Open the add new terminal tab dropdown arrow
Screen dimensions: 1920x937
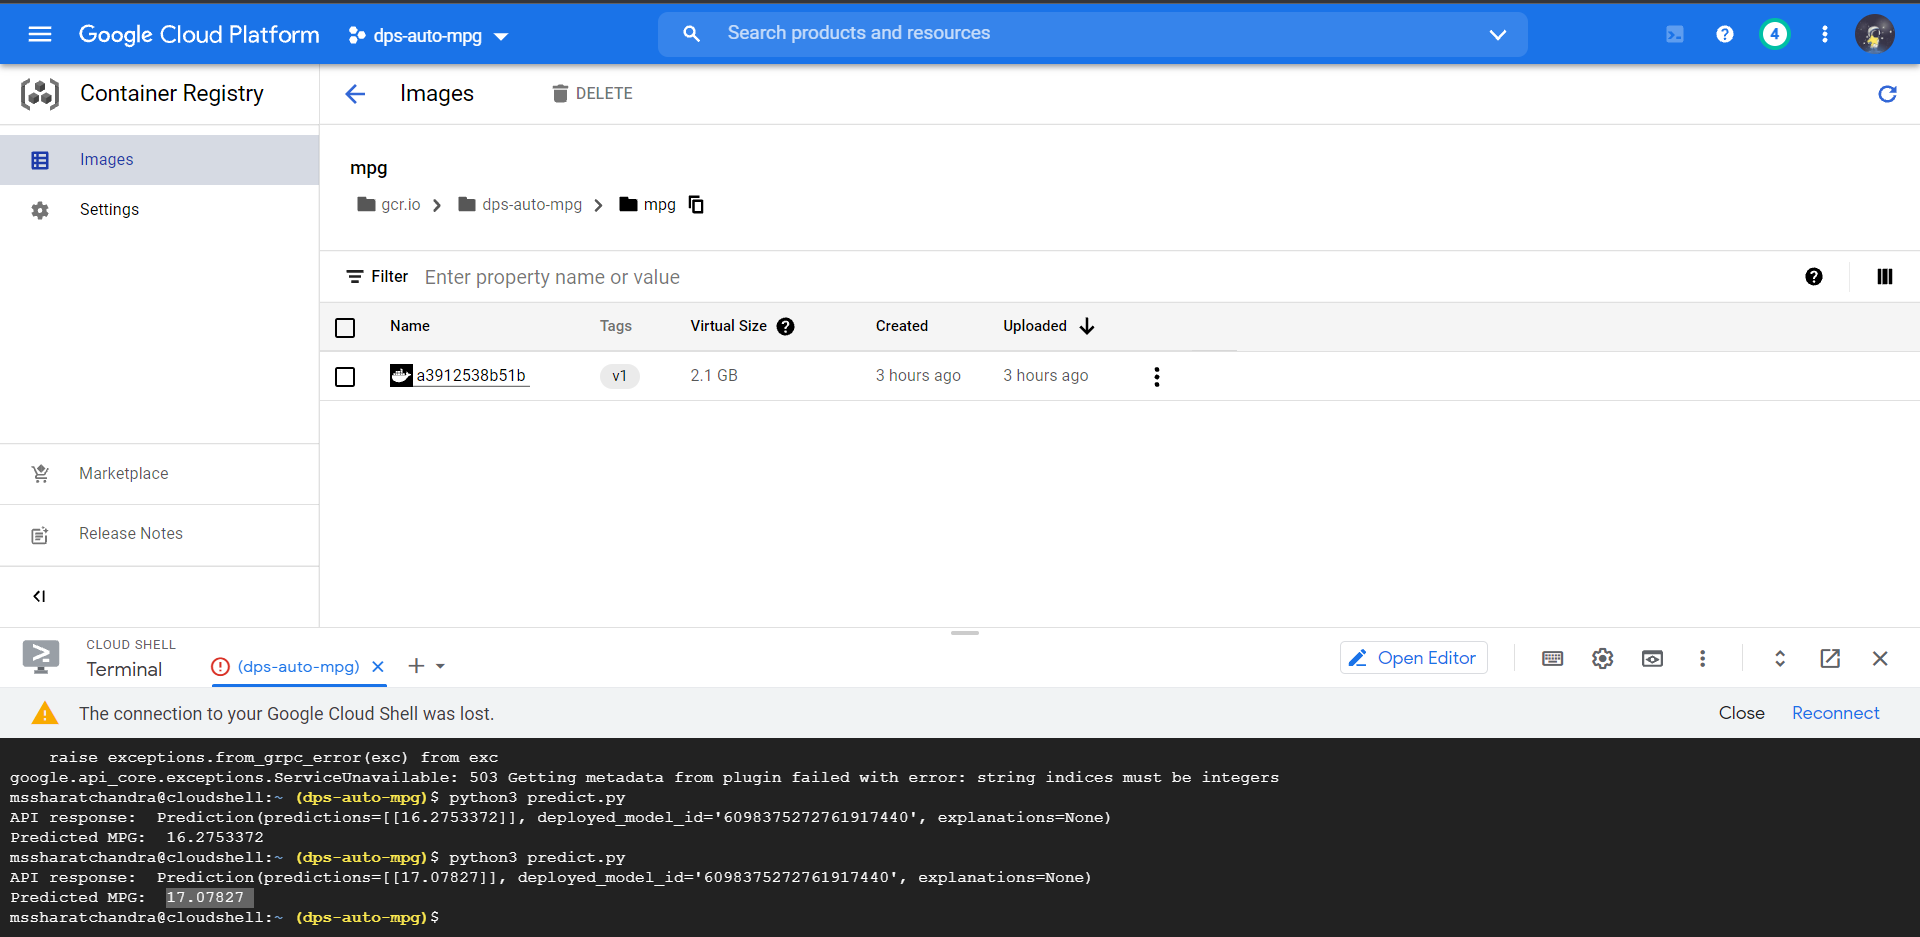[x=440, y=666]
